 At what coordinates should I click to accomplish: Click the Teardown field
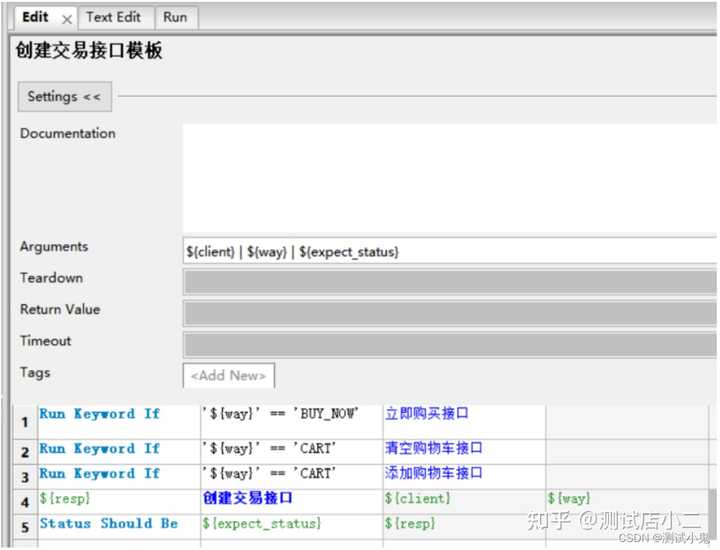(x=450, y=282)
